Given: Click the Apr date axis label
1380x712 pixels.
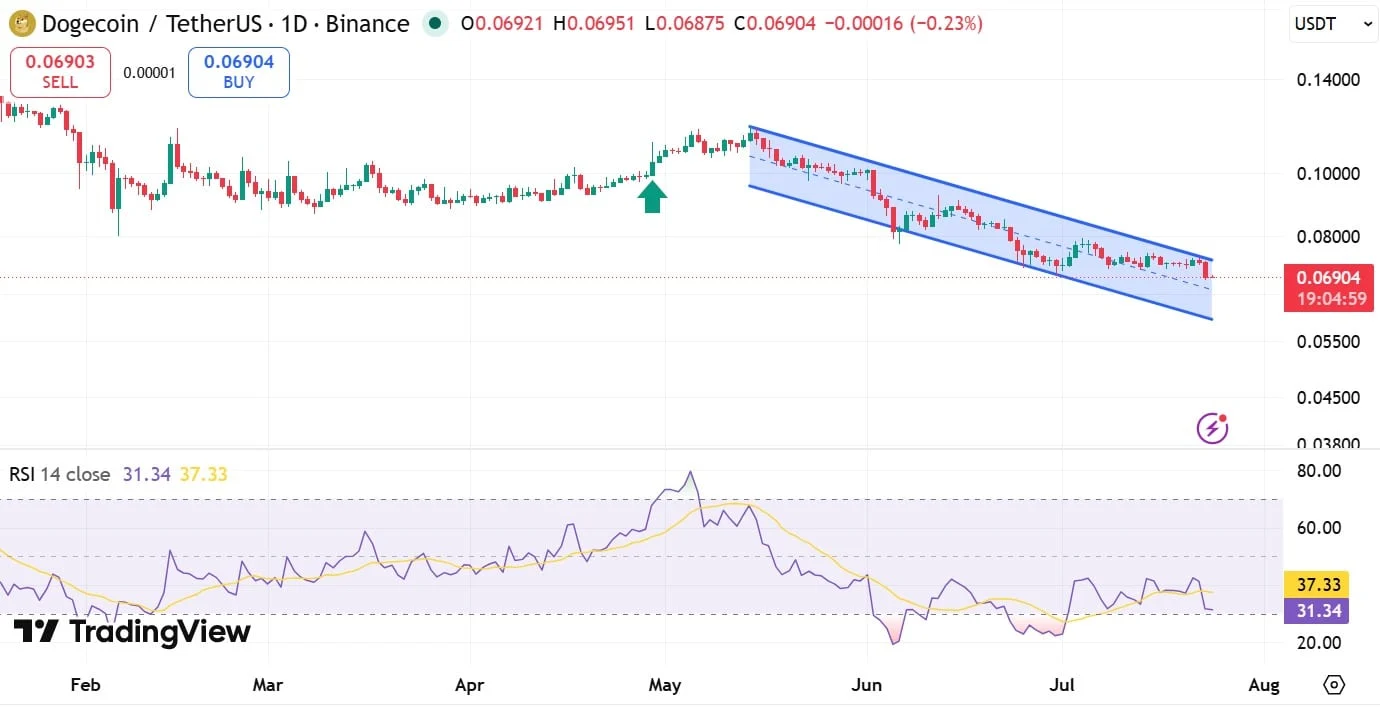Looking at the screenshot, I should point(469,685).
